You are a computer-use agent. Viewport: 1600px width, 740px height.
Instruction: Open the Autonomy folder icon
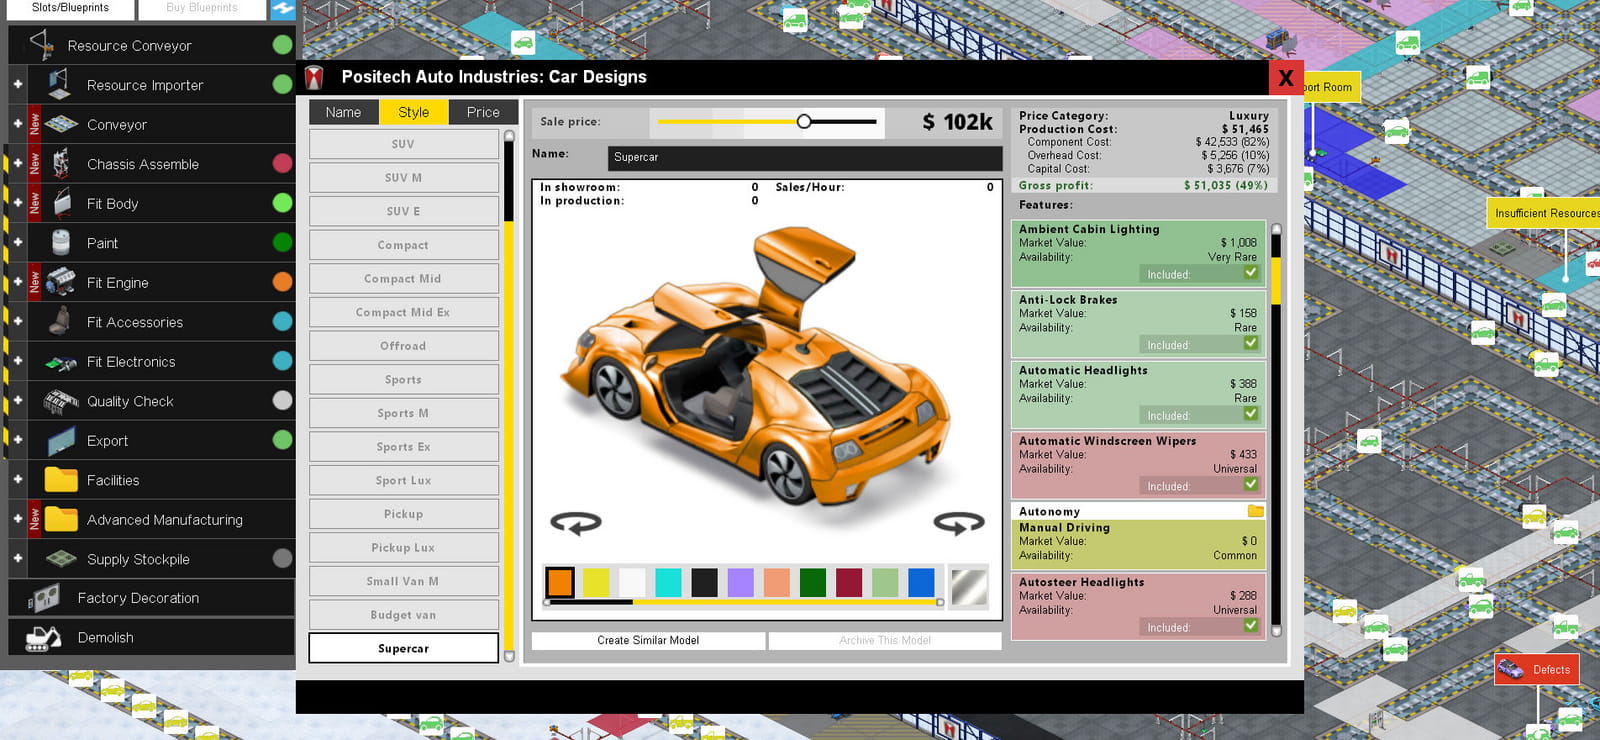coord(1255,511)
